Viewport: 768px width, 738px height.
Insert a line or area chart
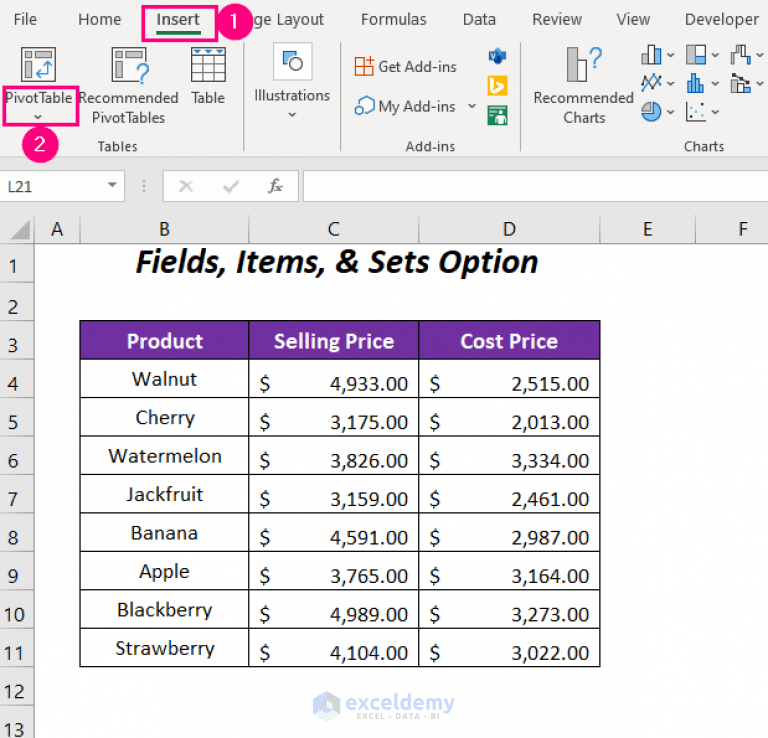pos(651,83)
